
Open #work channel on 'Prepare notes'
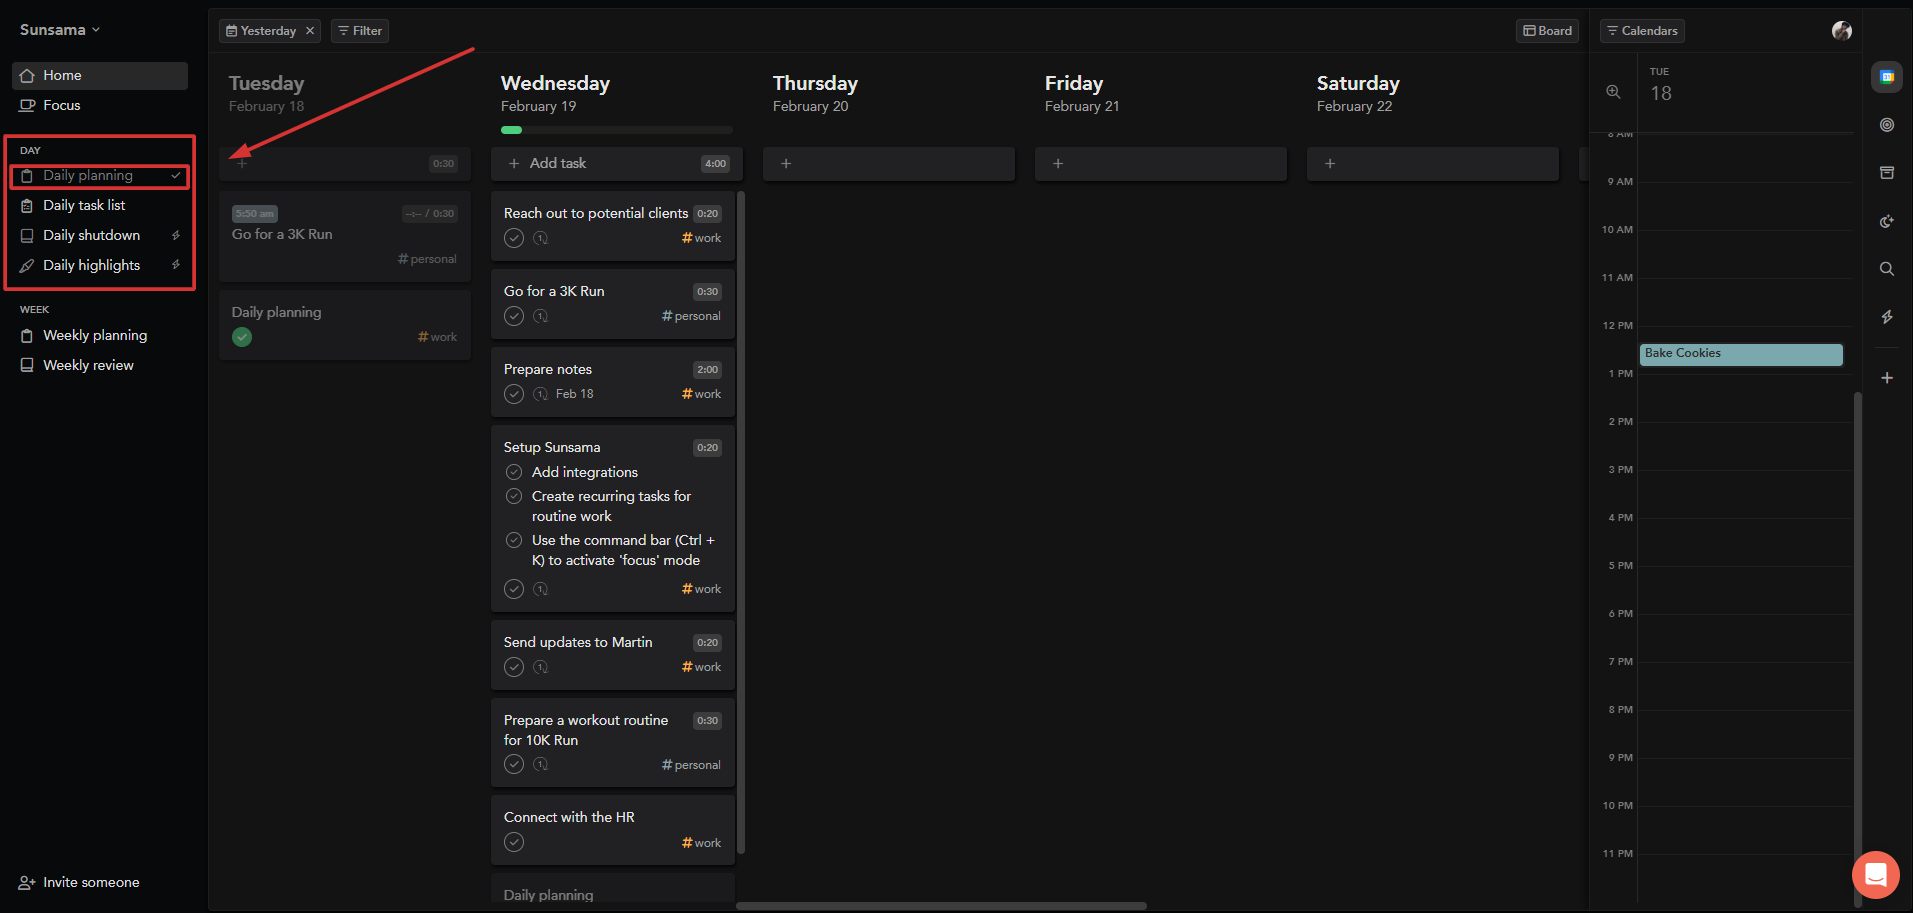[x=701, y=394]
